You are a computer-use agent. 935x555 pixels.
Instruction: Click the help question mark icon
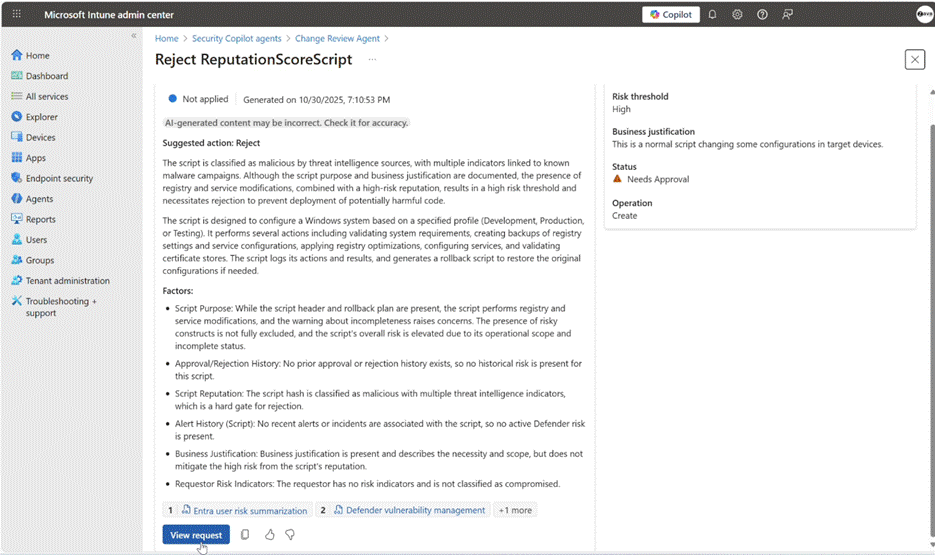click(762, 15)
